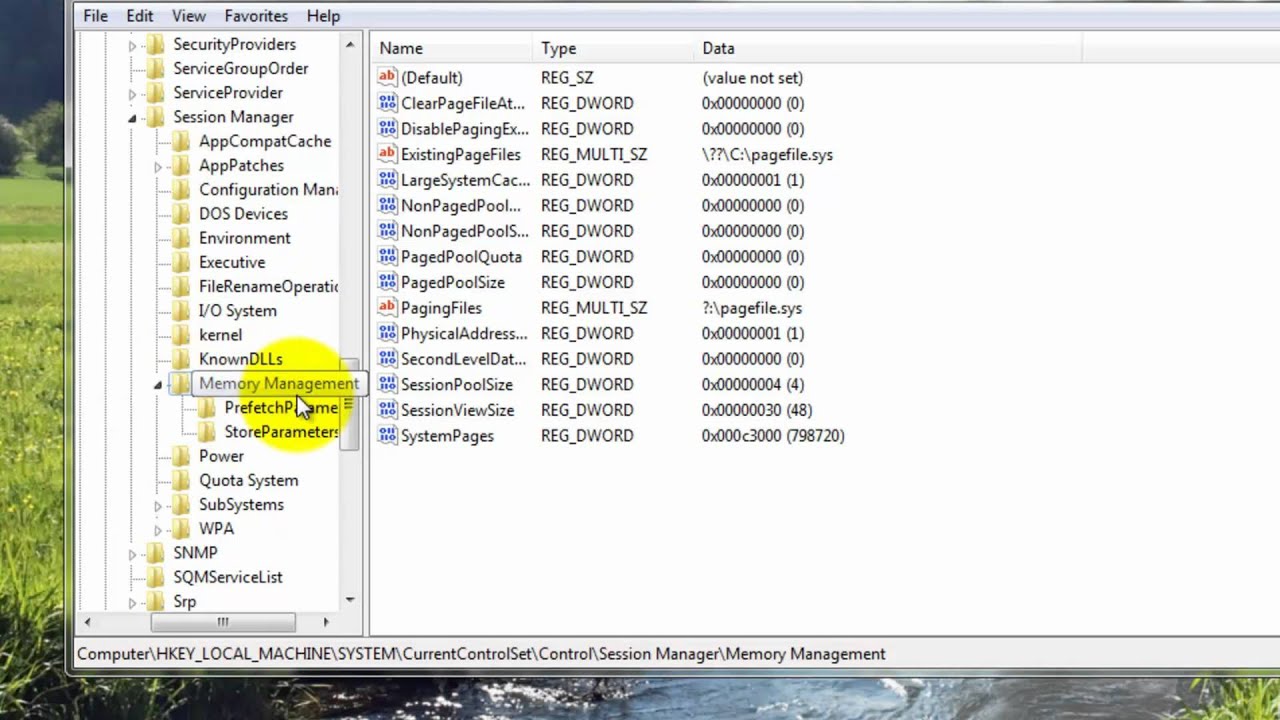Click the LargeSystemCache DWORD icon
This screenshot has height=720, width=1280.
click(387, 180)
